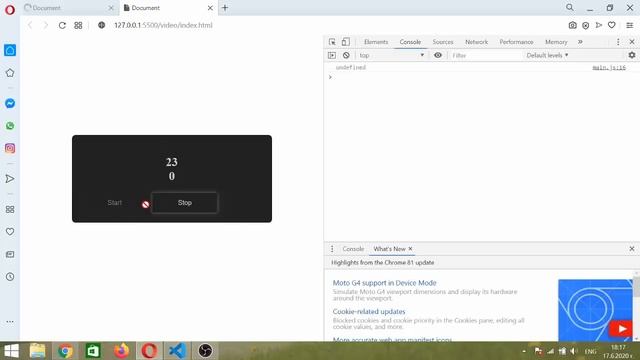Play the What's New video thumbnail
Screen dimensions: 640x360
(595, 310)
